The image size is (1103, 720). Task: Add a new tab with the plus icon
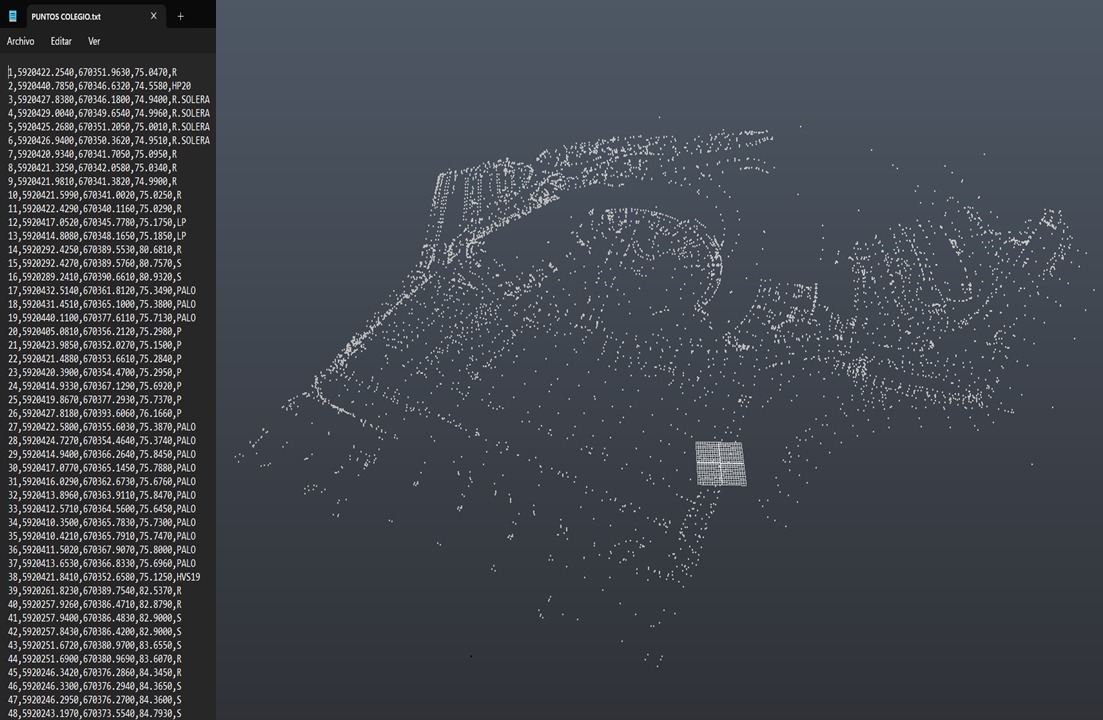pos(180,16)
